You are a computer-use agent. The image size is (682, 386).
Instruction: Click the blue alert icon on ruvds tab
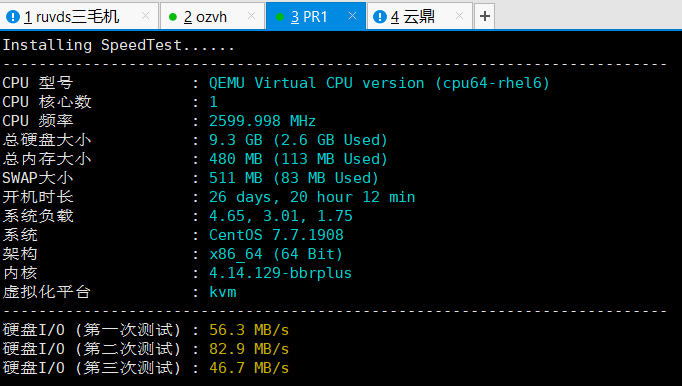13,17
